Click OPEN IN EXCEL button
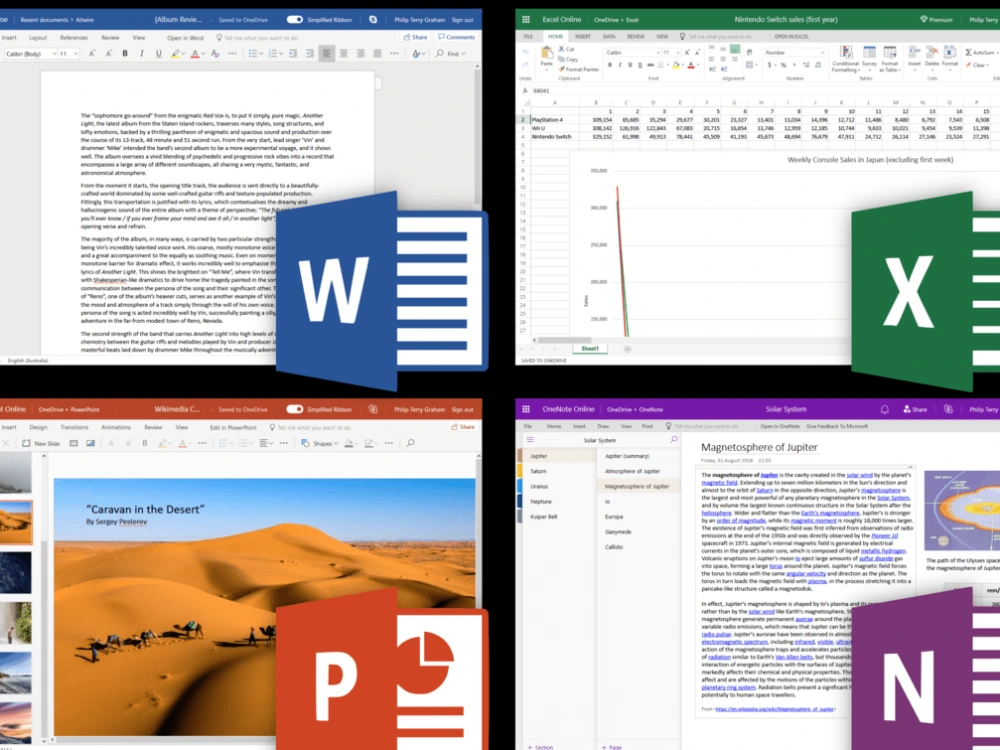The width and height of the screenshot is (1000, 750). click(x=791, y=36)
